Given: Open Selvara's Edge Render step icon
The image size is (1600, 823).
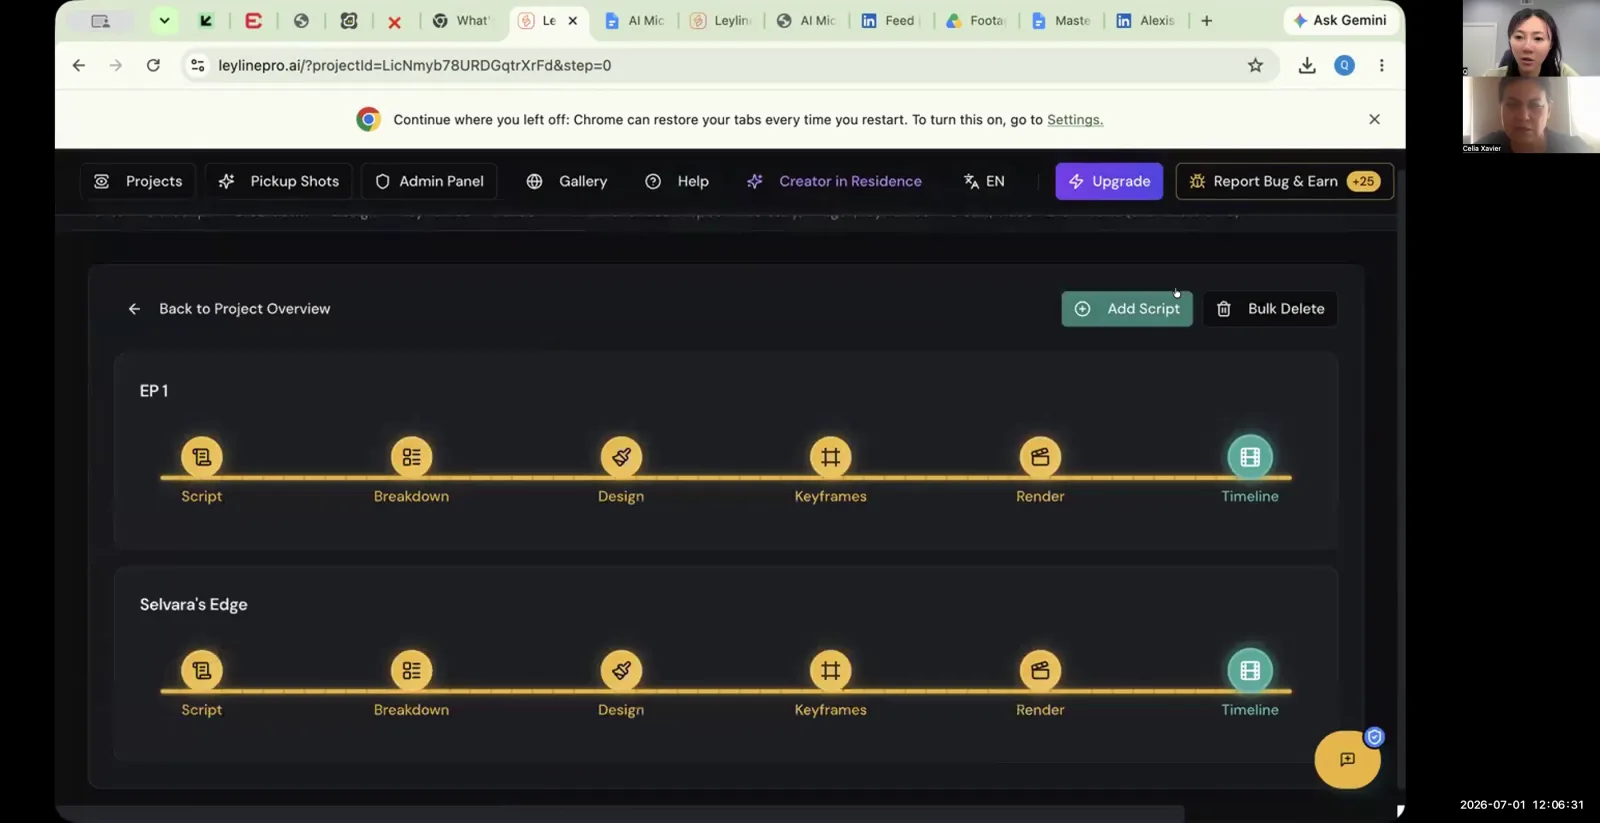Looking at the screenshot, I should click(1040, 670).
